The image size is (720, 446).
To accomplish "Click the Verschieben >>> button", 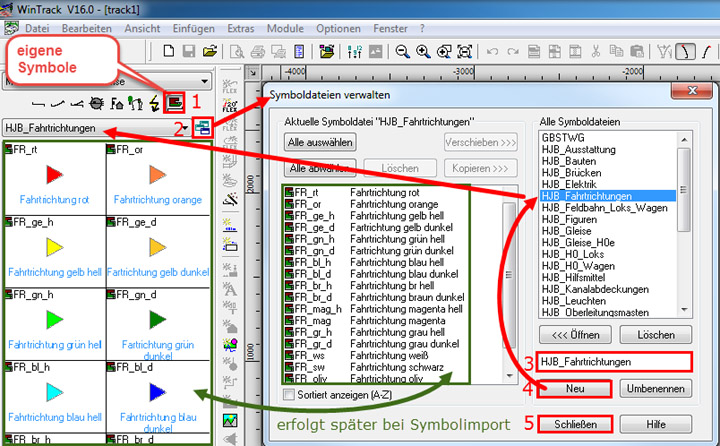I will pos(481,142).
